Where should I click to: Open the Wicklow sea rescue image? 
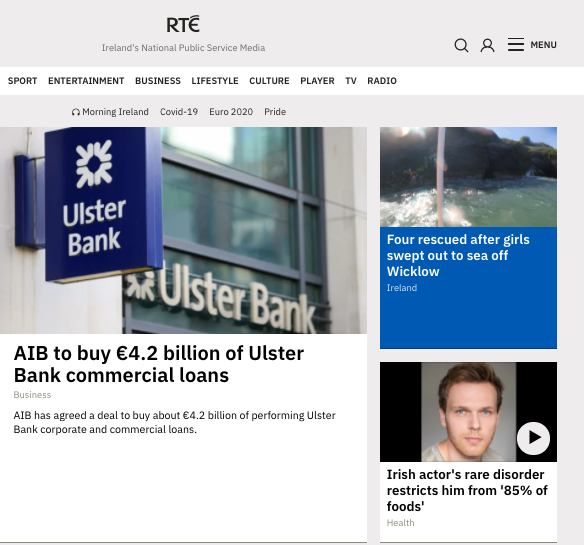pos(469,177)
